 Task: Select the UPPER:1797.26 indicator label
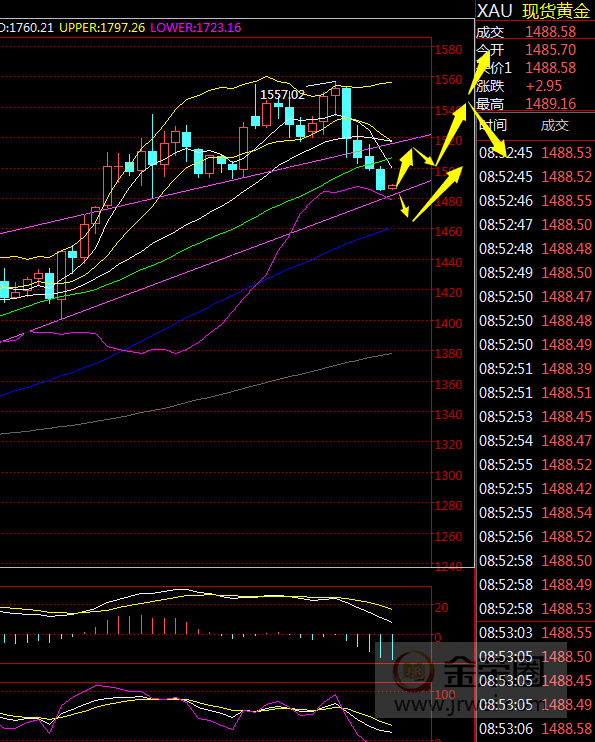(x=102, y=27)
